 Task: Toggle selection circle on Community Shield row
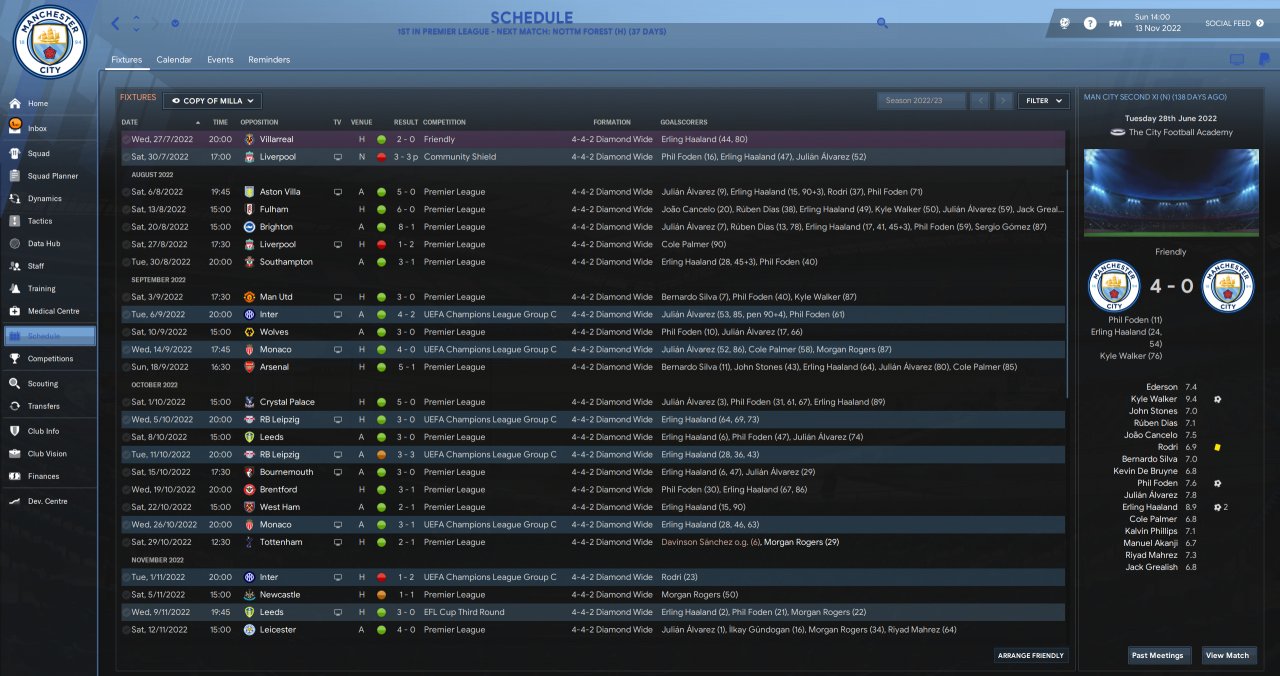click(126, 157)
